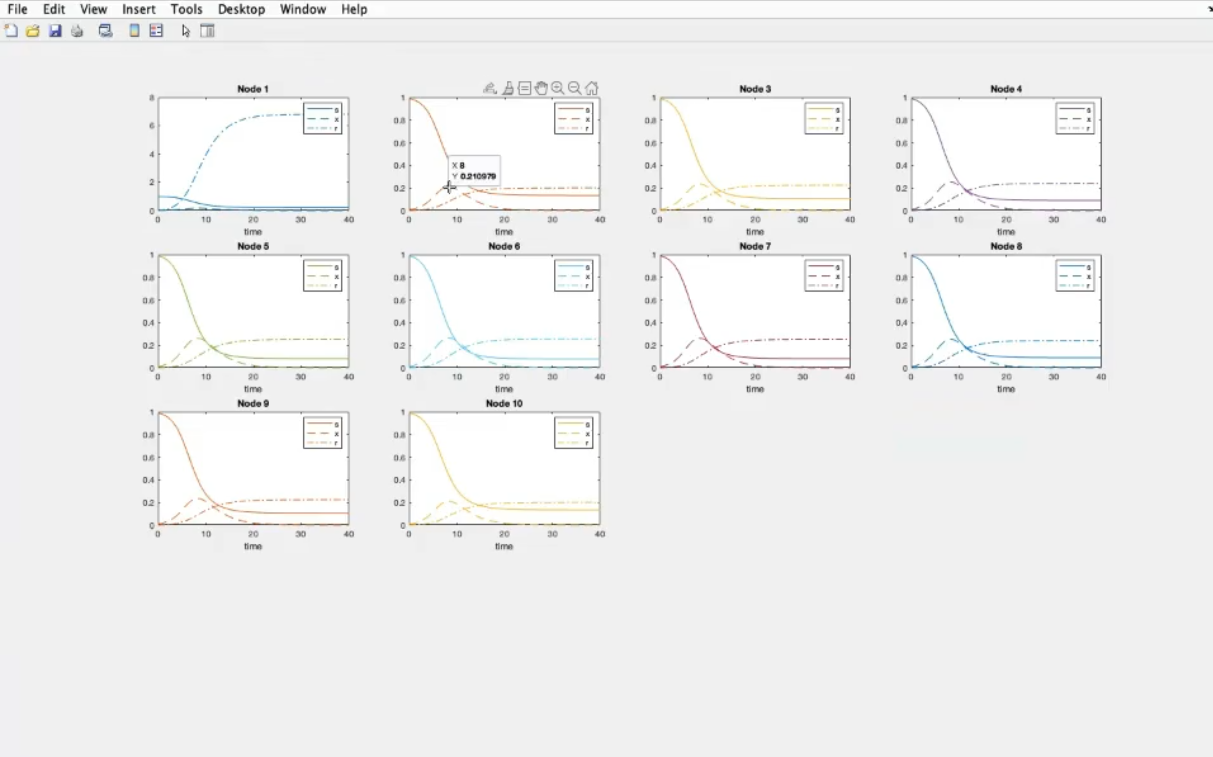Toggle data tips mode in the axes toolbar

tap(524, 88)
